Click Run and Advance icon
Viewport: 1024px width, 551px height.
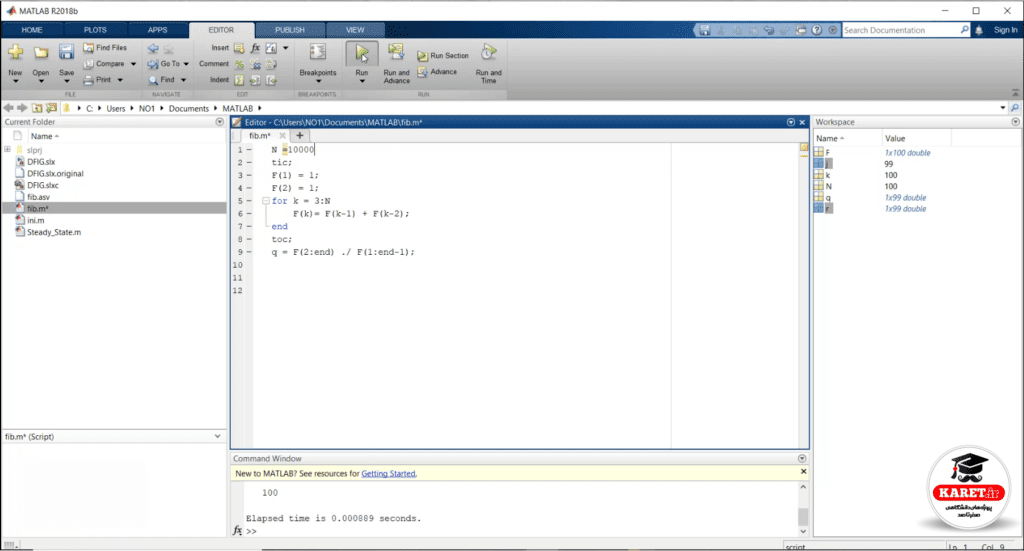click(x=396, y=53)
